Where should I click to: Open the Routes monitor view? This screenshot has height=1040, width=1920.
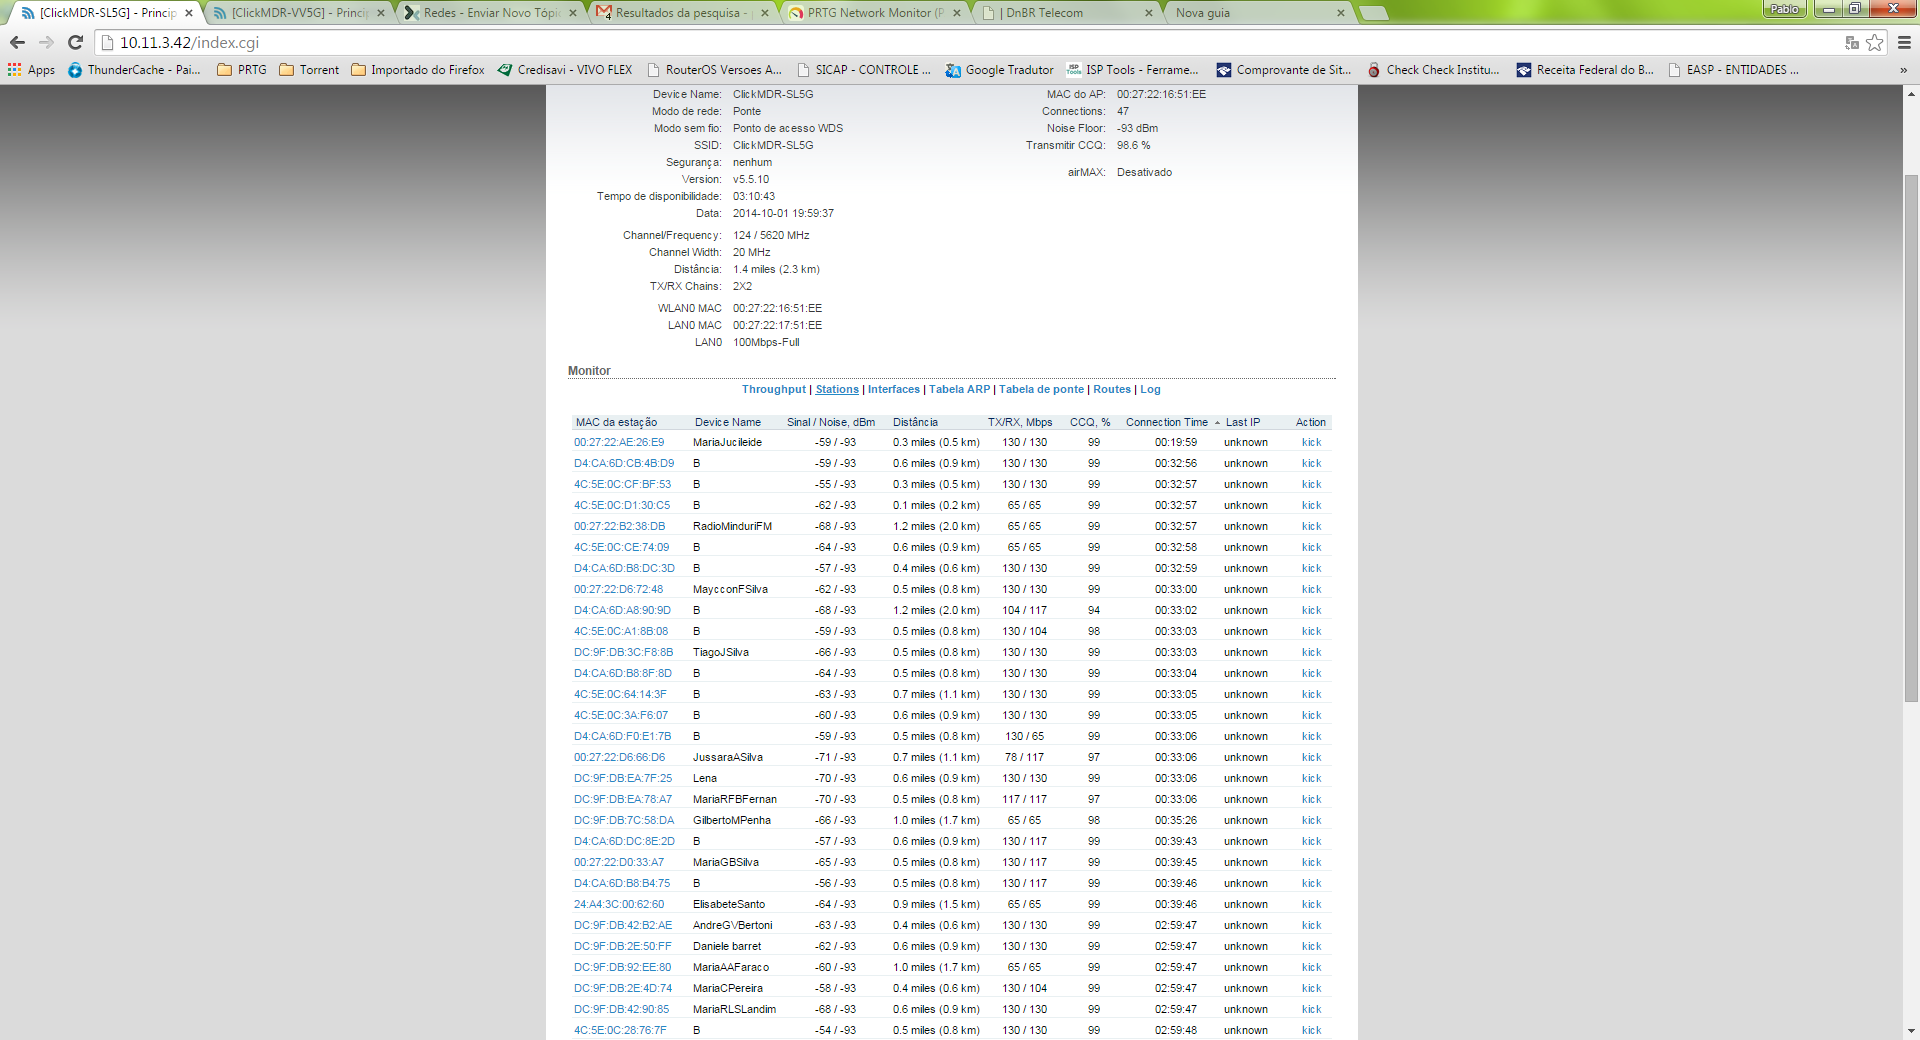(1112, 390)
